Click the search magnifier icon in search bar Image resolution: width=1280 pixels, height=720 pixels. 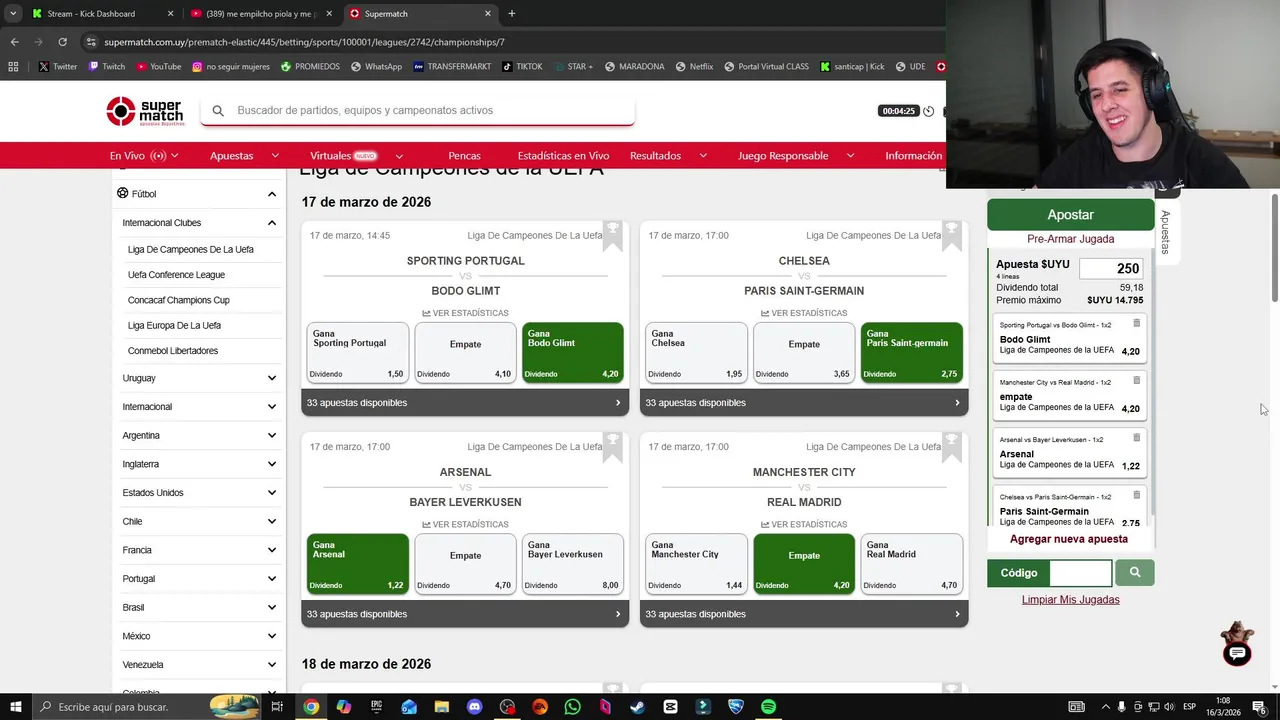[218, 111]
